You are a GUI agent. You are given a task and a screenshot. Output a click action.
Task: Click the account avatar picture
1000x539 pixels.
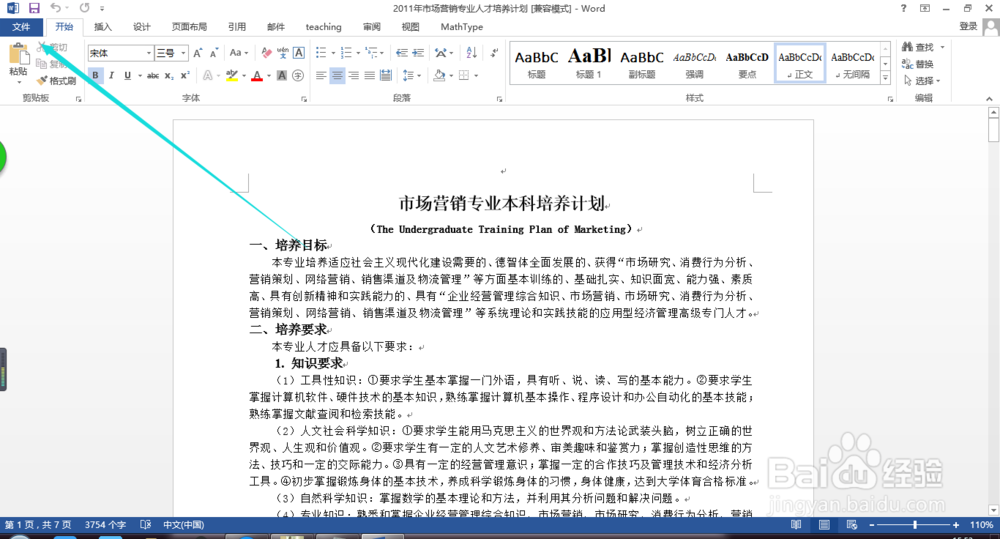(990, 27)
